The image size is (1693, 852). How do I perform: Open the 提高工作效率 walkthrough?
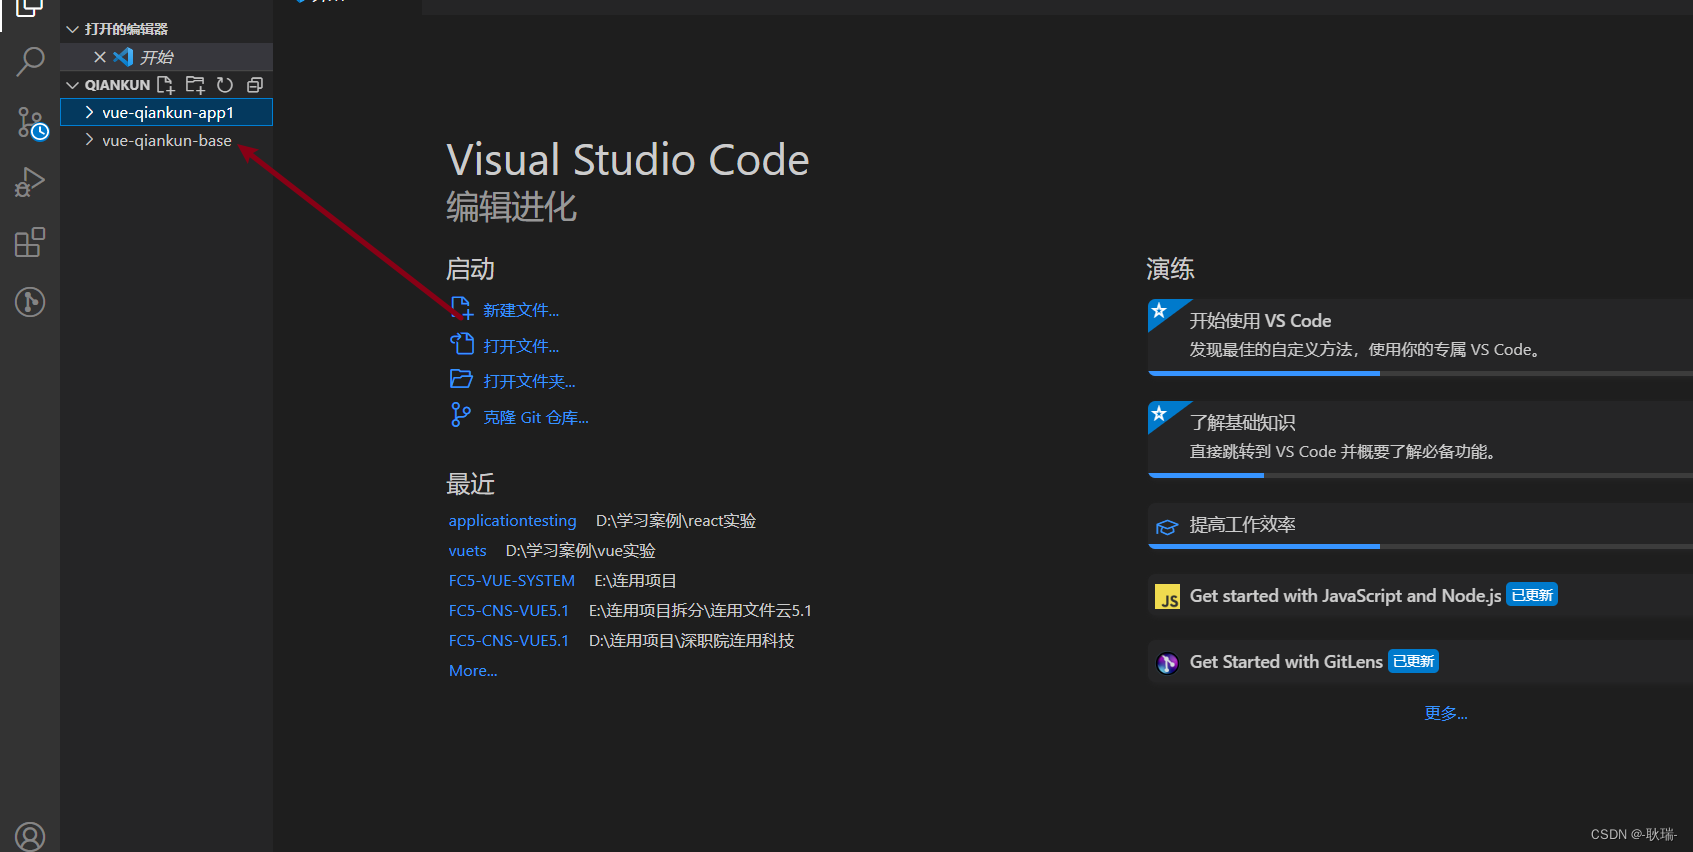click(1420, 525)
